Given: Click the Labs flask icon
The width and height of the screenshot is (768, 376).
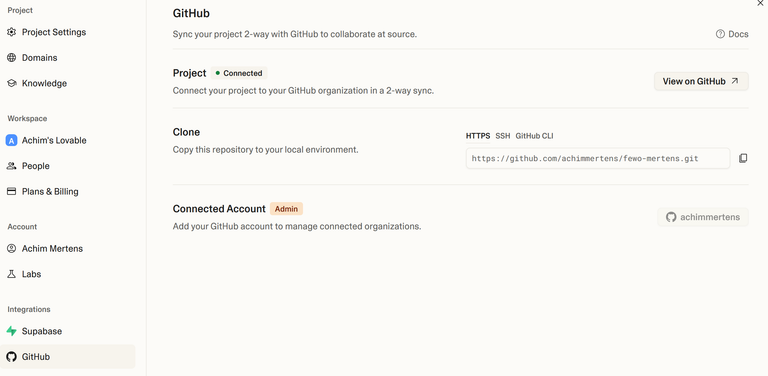Looking at the screenshot, I should coord(11,274).
